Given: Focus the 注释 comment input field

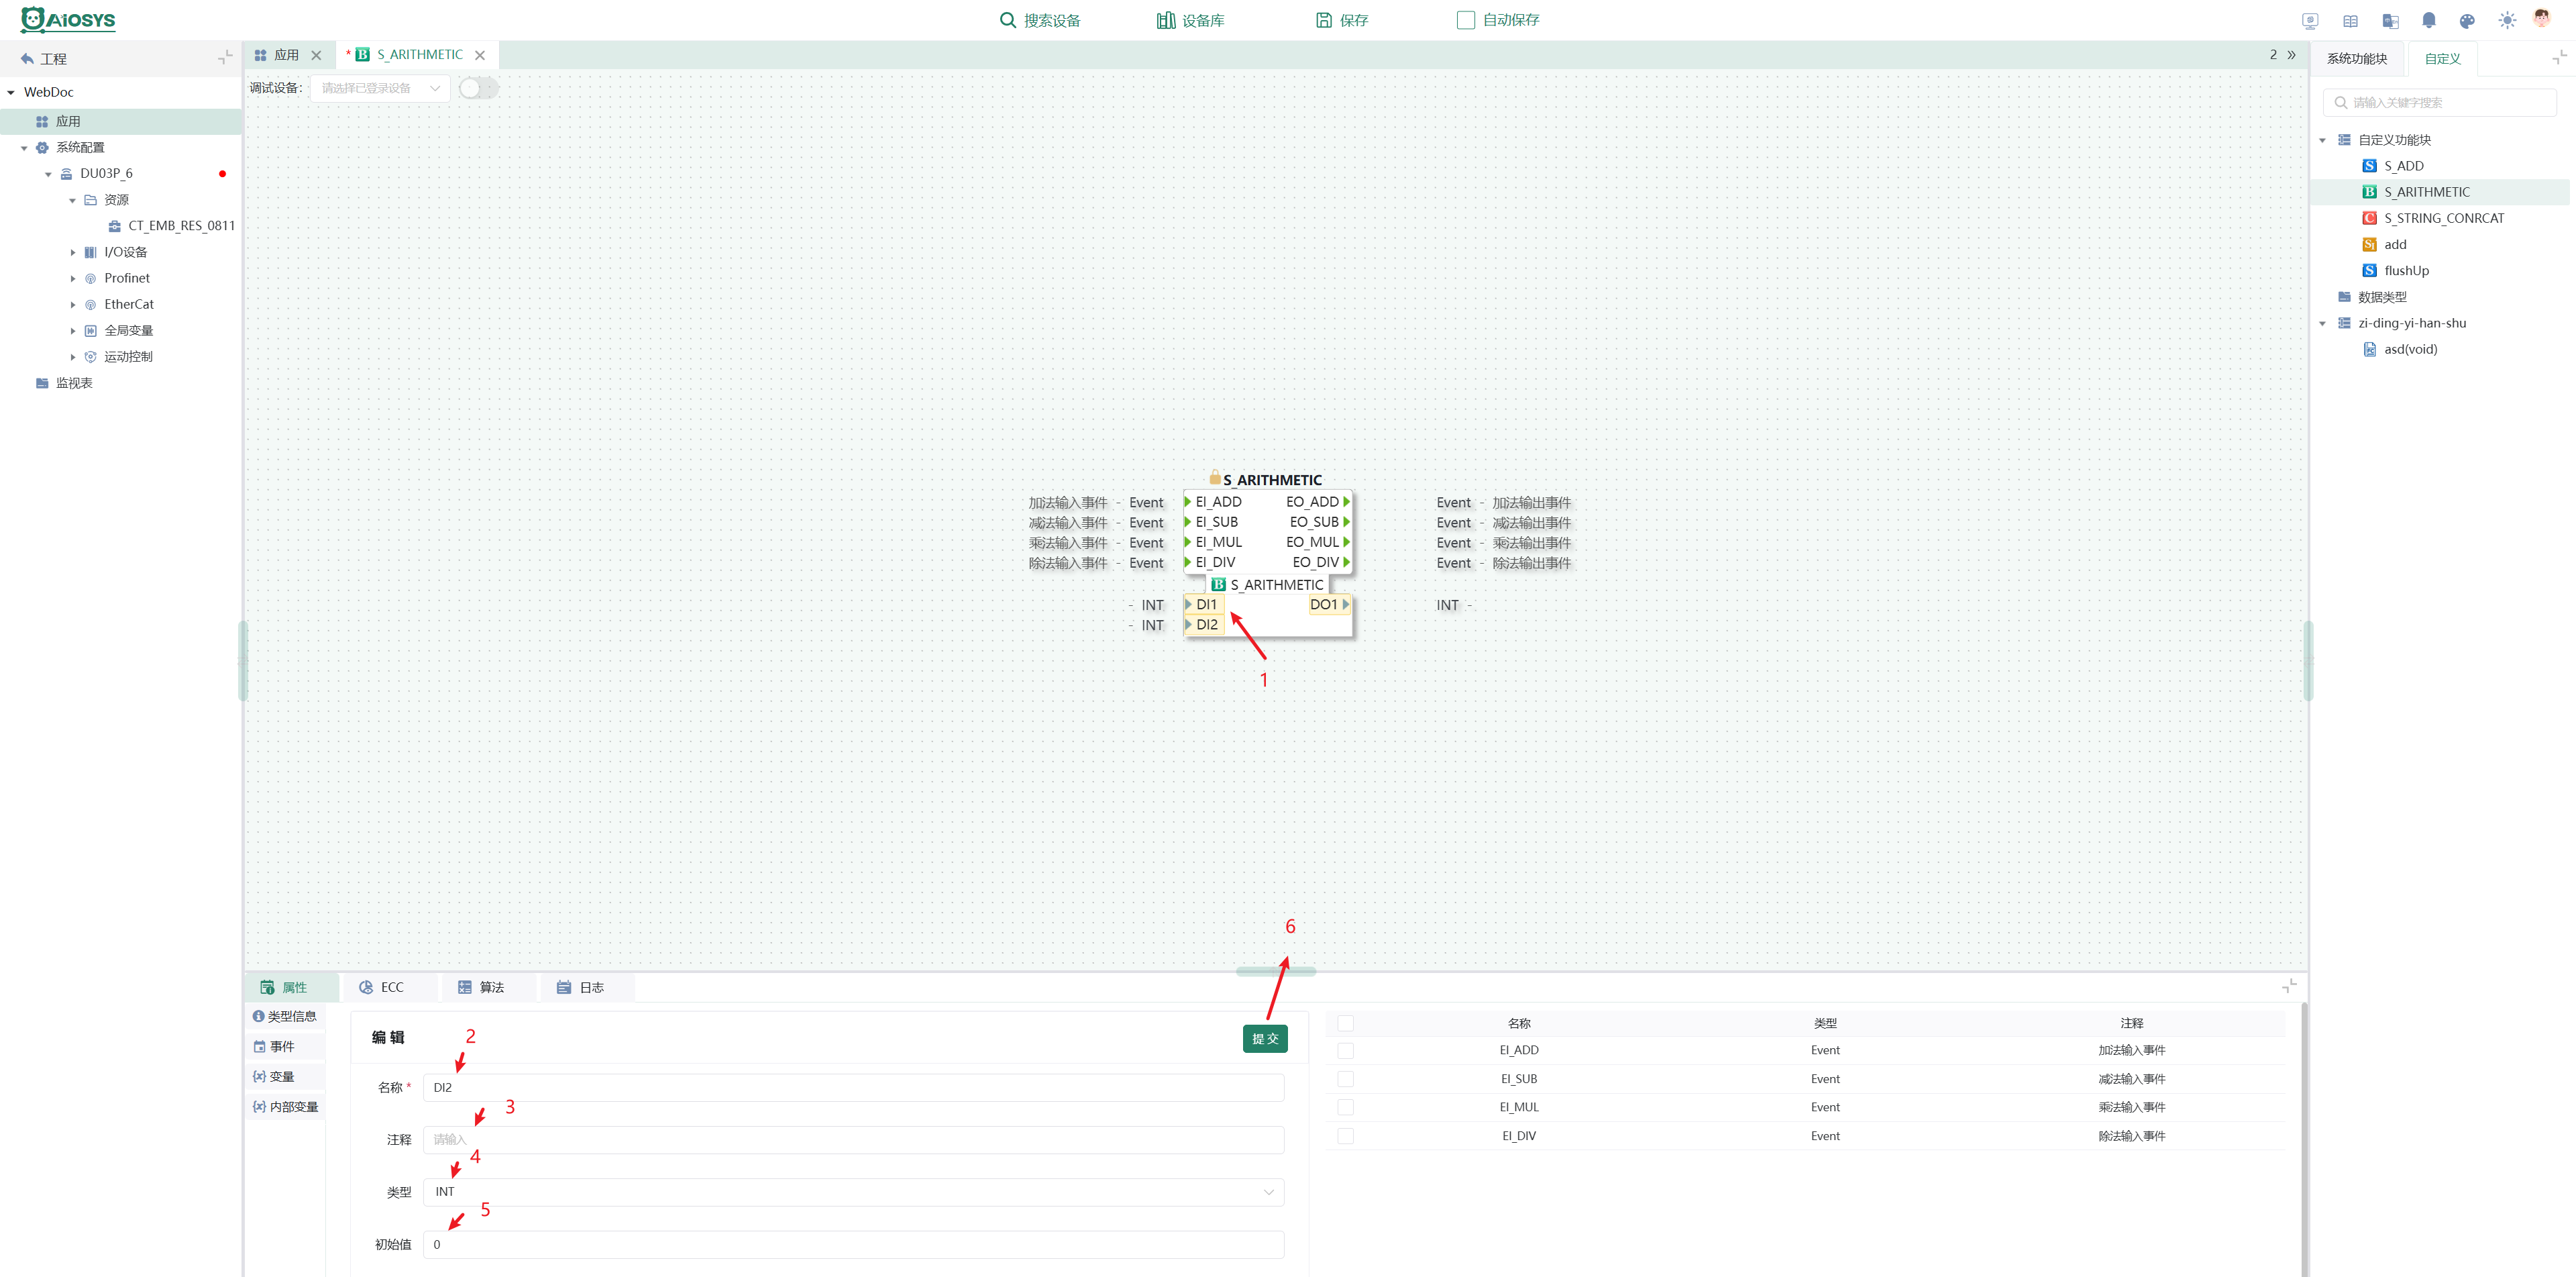Looking at the screenshot, I should (x=853, y=1139).
